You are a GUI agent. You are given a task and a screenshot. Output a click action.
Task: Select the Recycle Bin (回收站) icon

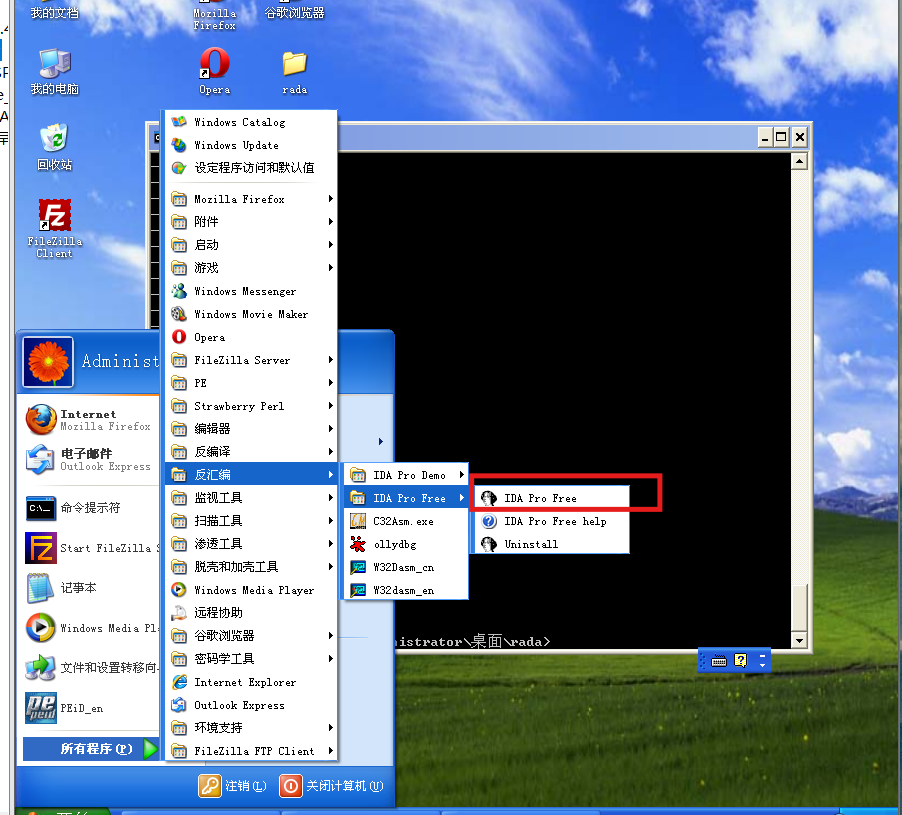(x=55, y=147)
